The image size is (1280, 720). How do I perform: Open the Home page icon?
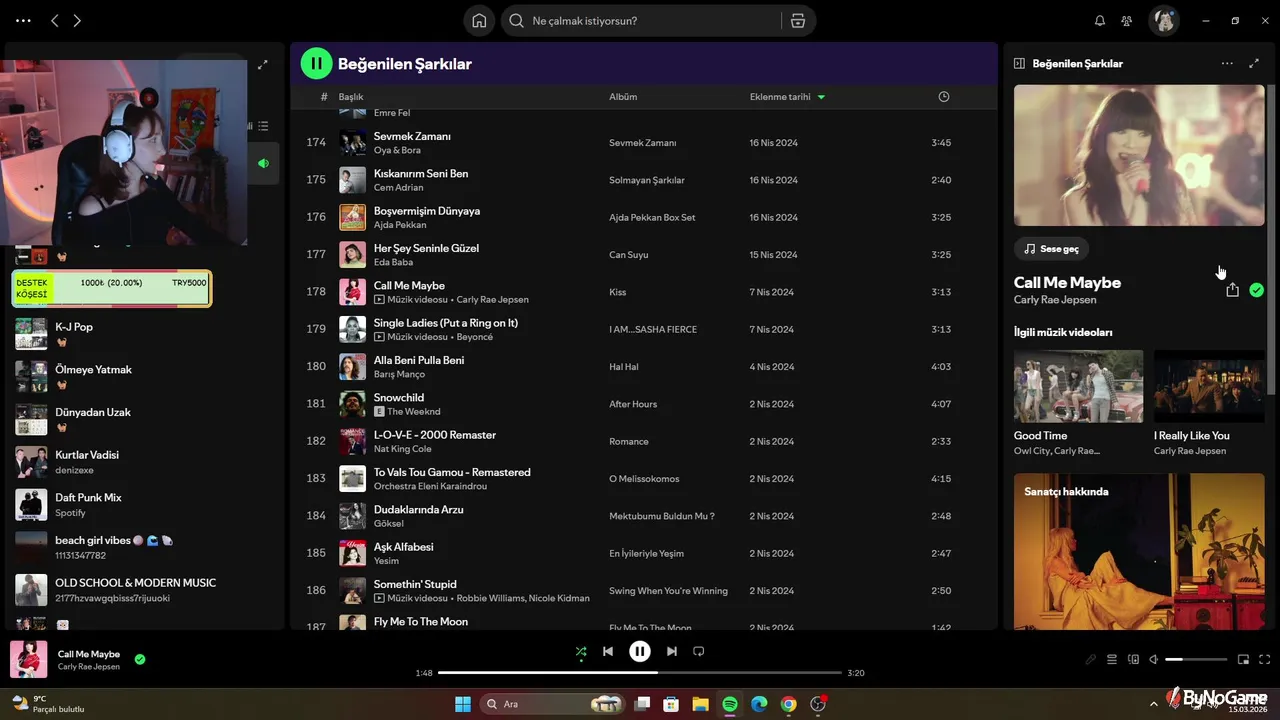[479, 21]
